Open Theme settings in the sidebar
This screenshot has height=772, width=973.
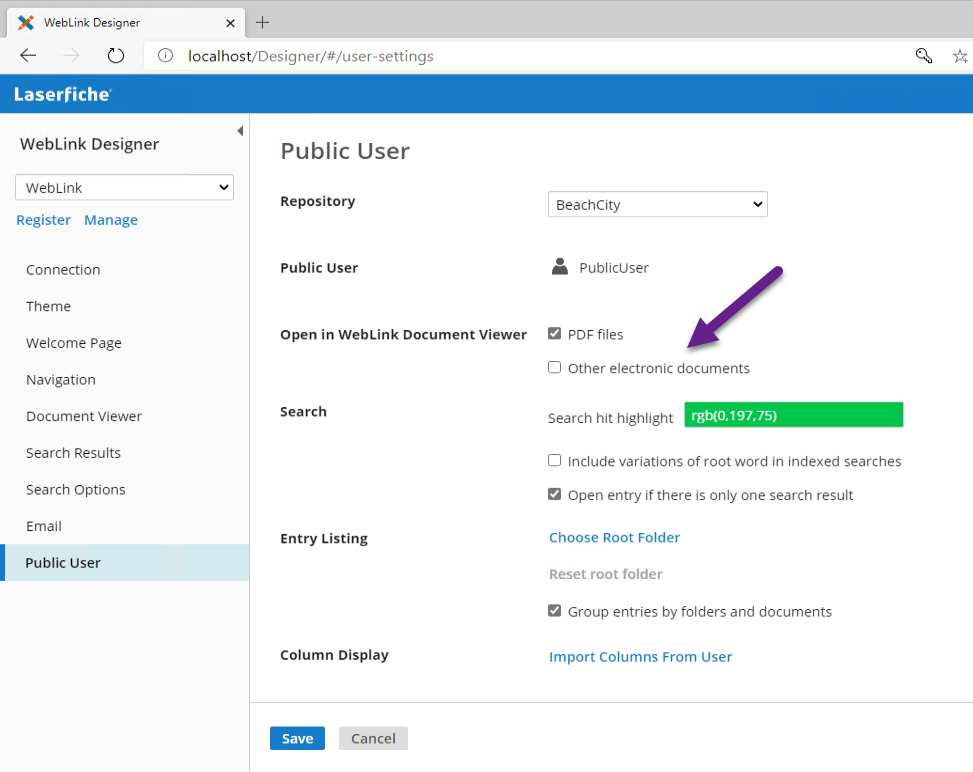click(48, 306)
